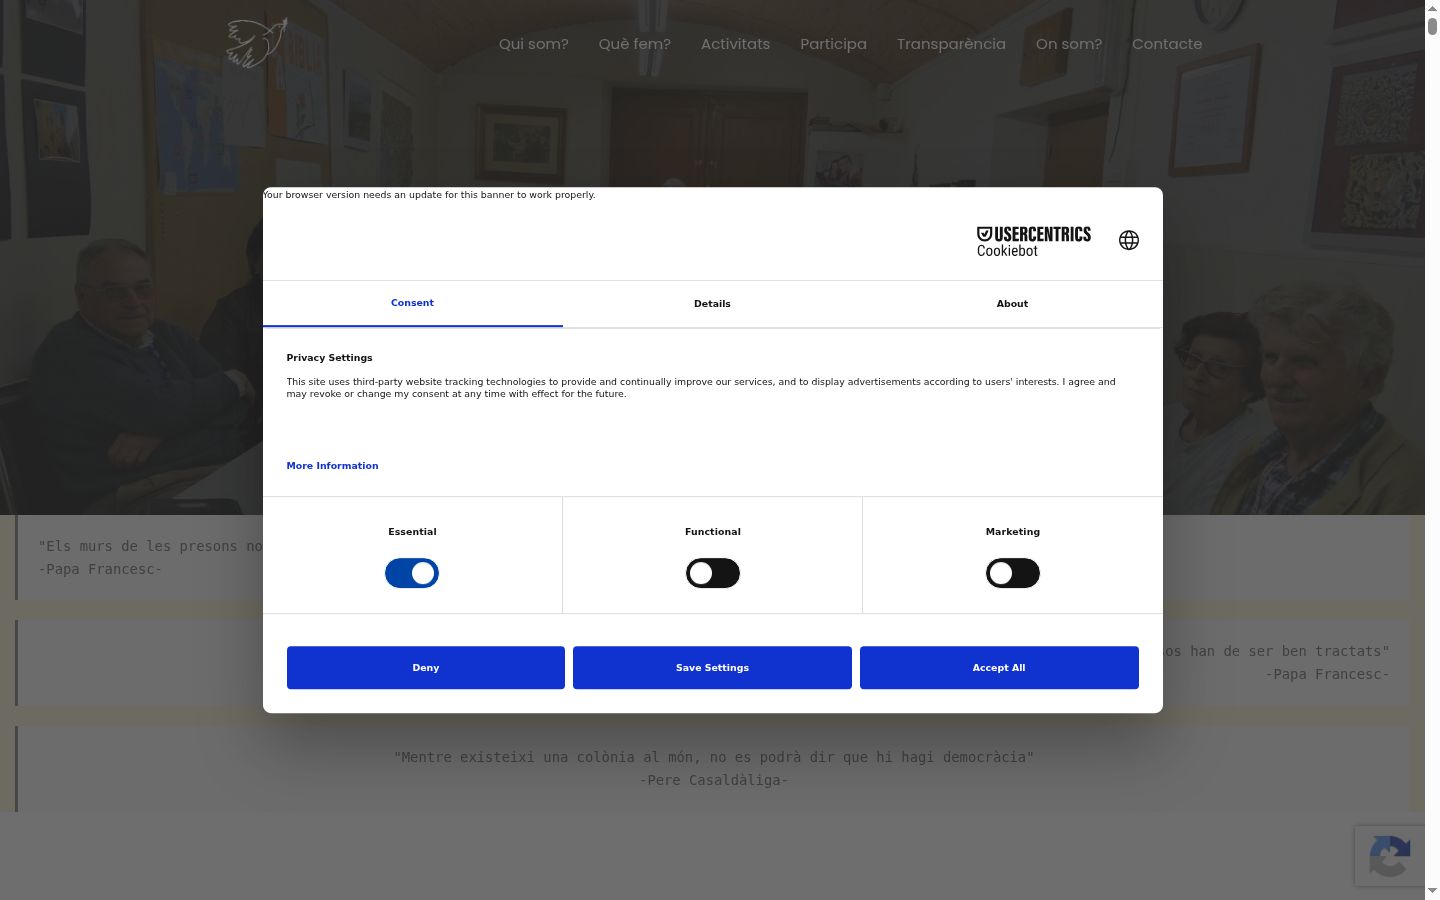Click the Pere Casaldàliga quote text

click(x=714, y=757)
